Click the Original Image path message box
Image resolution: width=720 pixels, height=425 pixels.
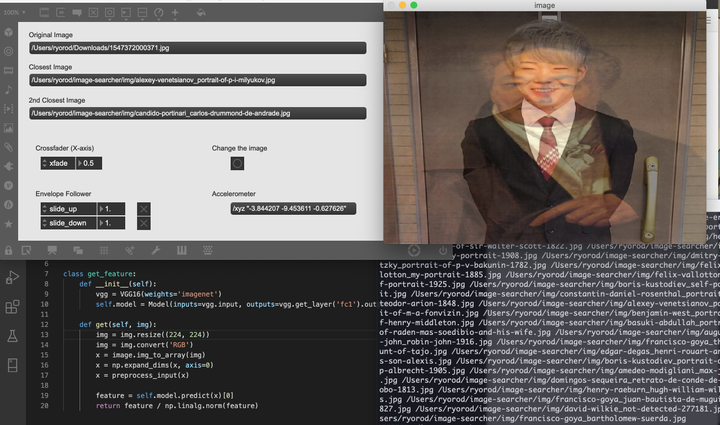coord(197,48)
